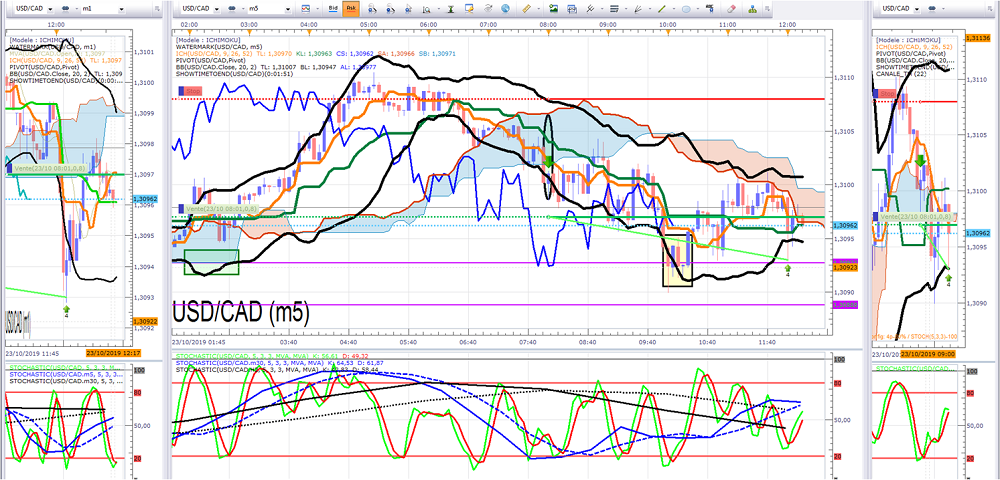
Task: Open the horizontal lines style tool
Action: tap(614, 9)
